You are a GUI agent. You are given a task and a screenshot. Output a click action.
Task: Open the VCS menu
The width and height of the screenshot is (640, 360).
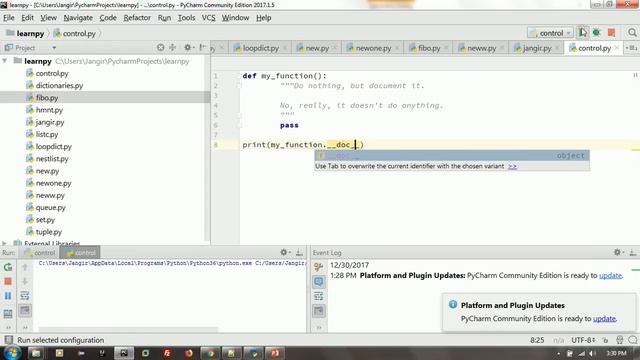click(x=209, y=18)
